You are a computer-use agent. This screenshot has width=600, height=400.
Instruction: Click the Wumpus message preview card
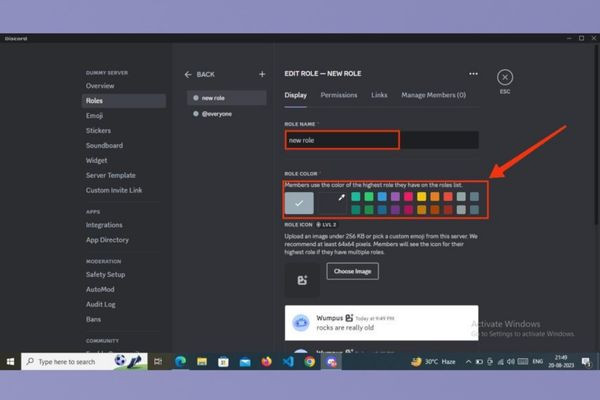382,323
